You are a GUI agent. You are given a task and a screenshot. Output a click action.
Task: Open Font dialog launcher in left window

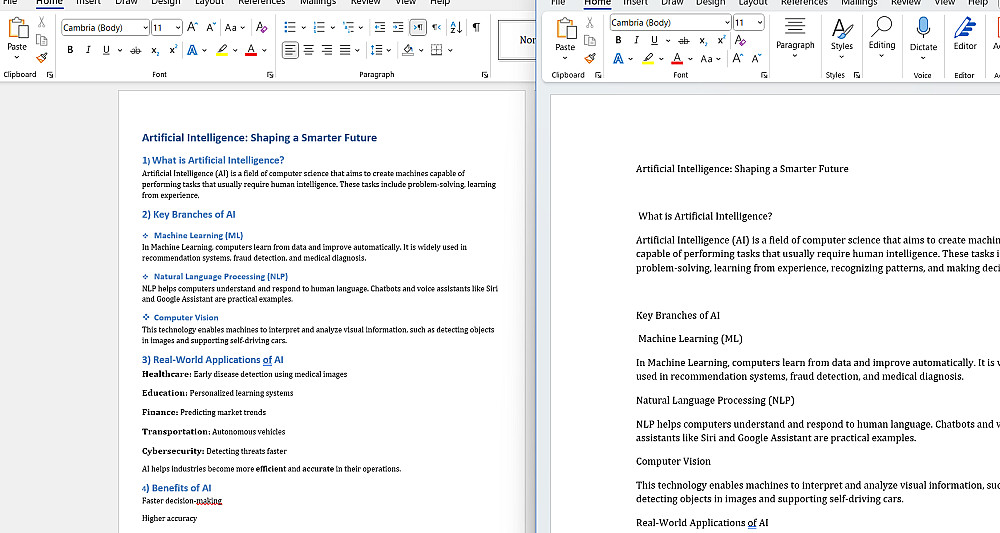point(270,75)
